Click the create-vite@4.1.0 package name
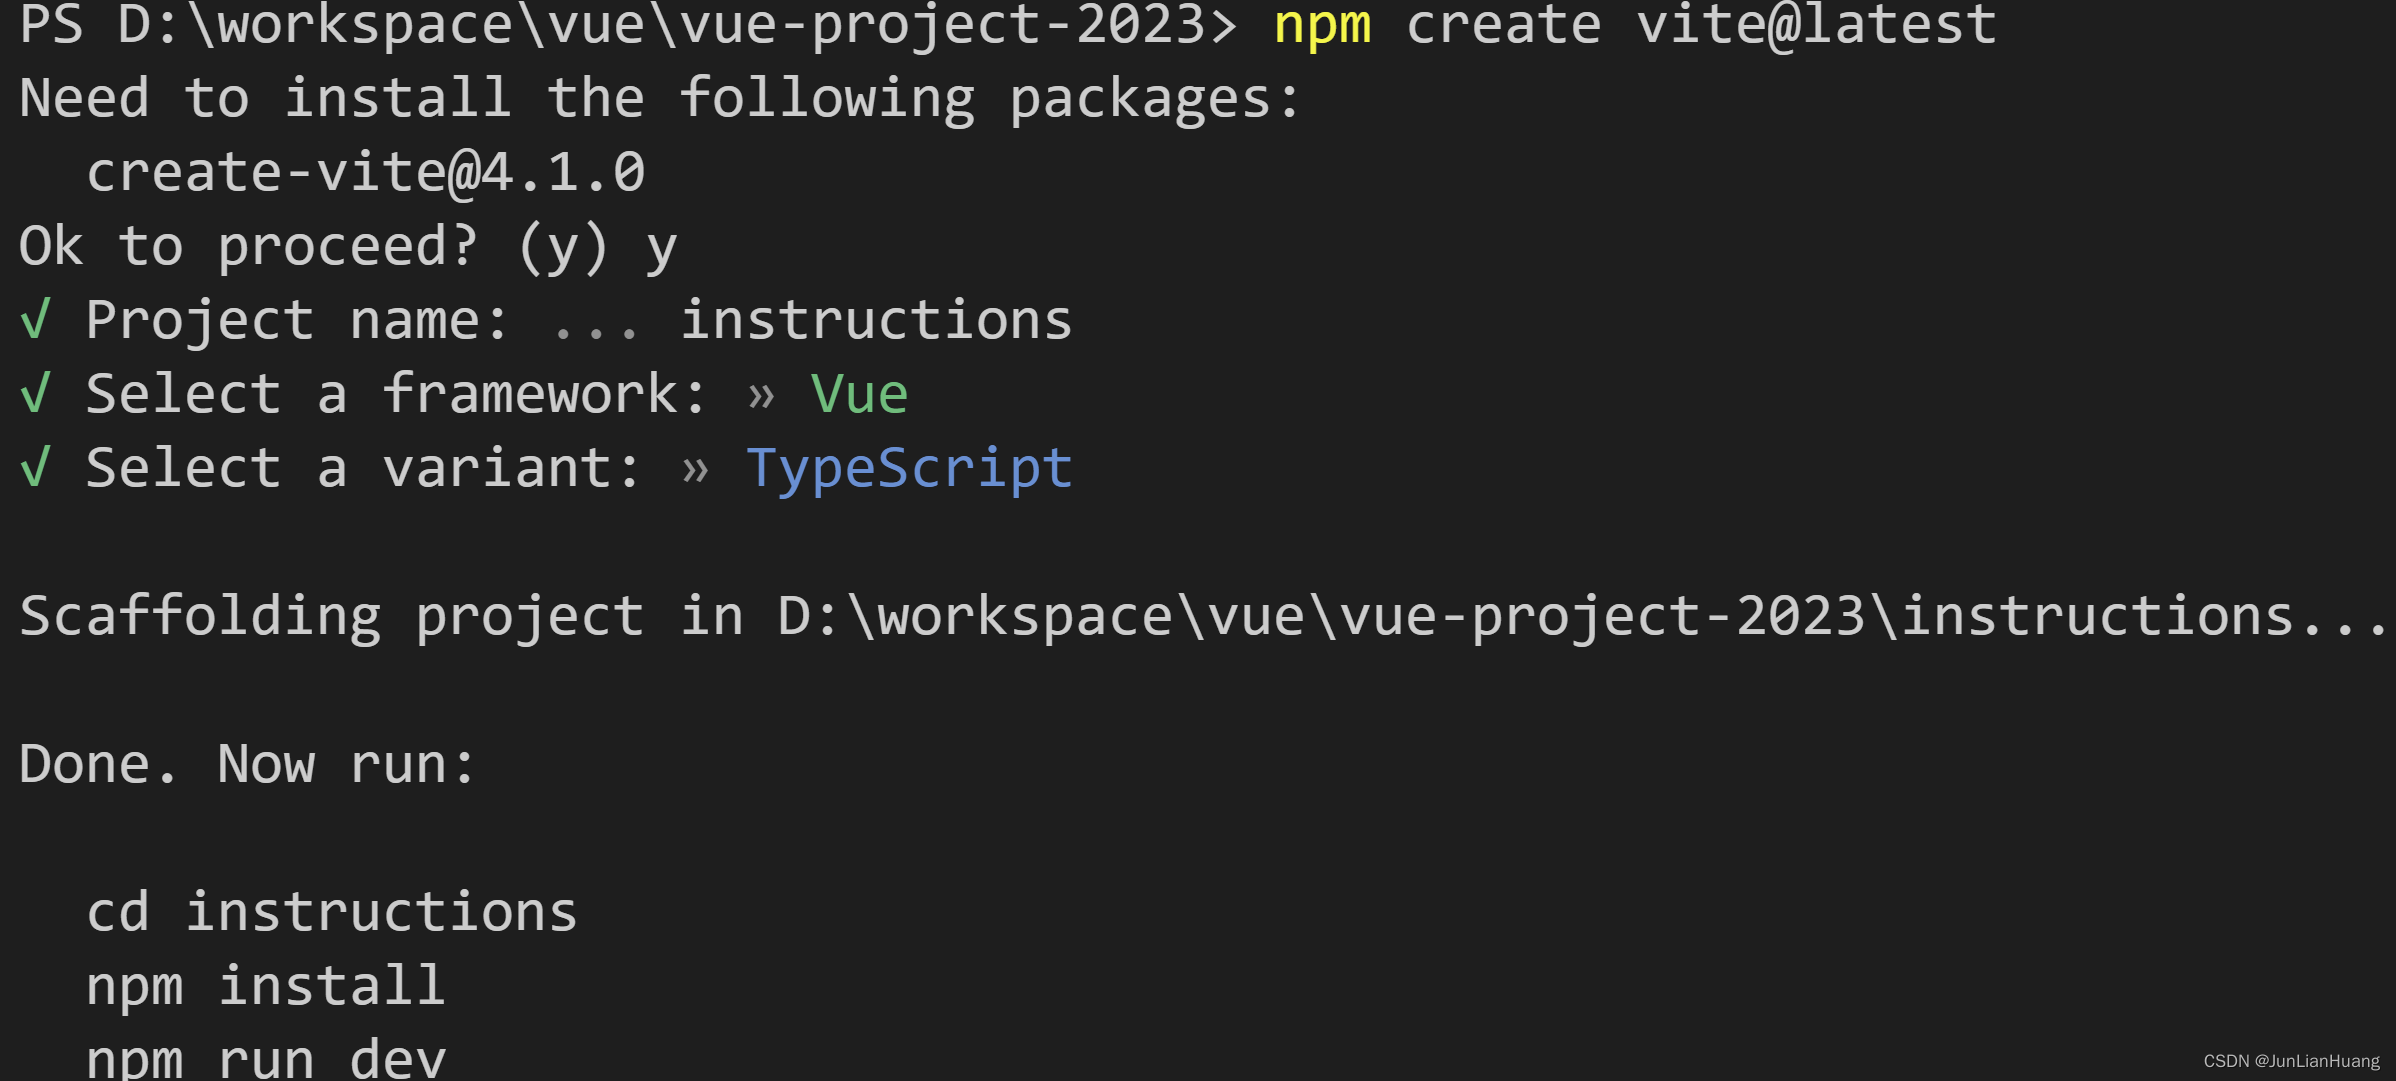The height and width of the screenshot is (1081, 2396). 365,172
